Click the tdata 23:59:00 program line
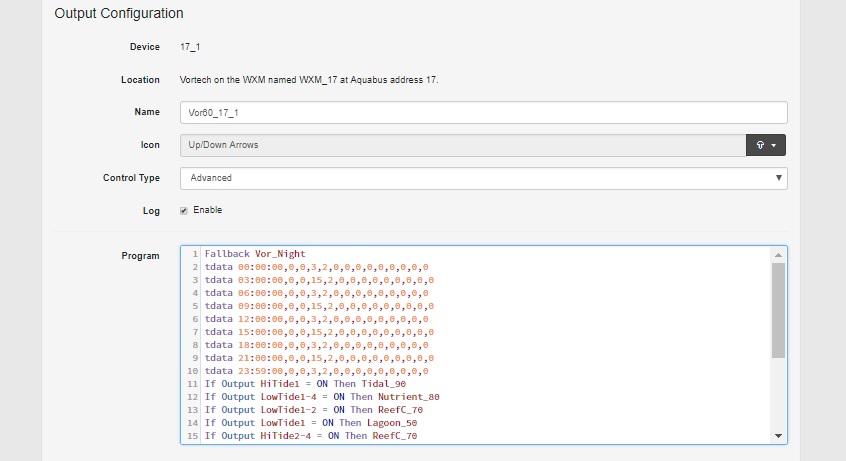Viewport: 846px width, 461px height. 316,371
